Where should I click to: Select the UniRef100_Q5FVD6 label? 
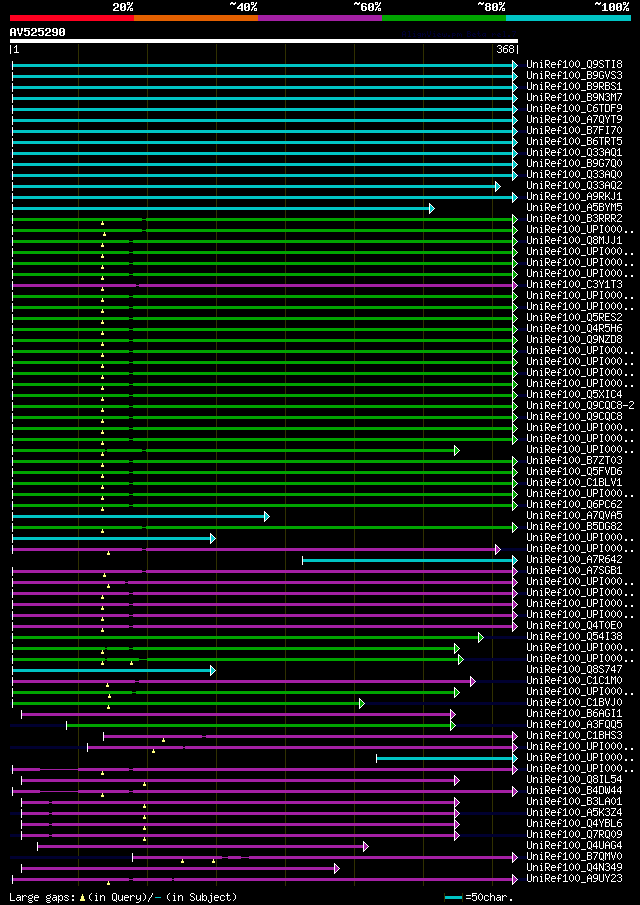(x=574, y=472)
